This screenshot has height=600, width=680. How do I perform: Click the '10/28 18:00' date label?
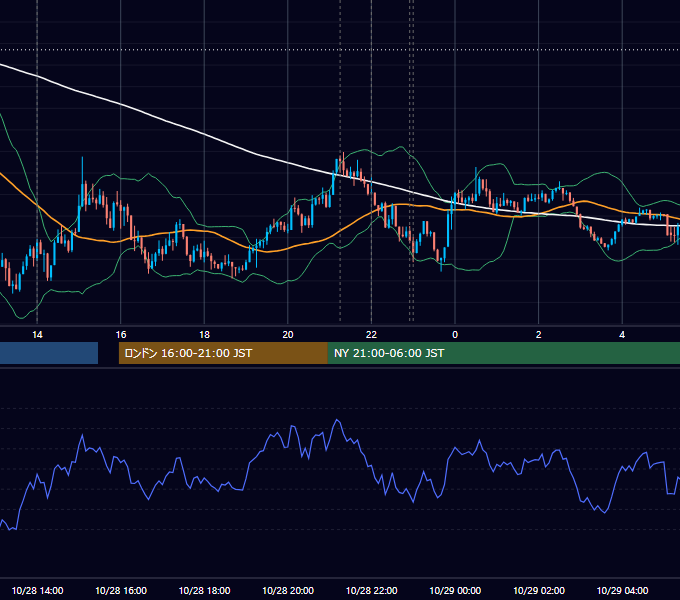(204, 591)
